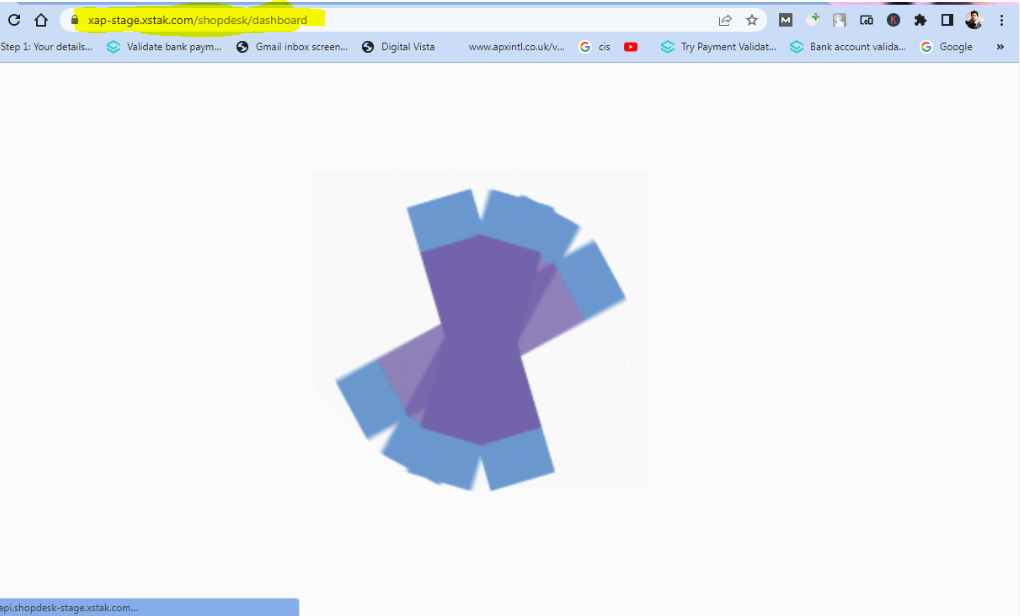1020x616 pixels.
Task: Click the loading animation graphic
Action: pyautogui.click(x=482, y=338)
